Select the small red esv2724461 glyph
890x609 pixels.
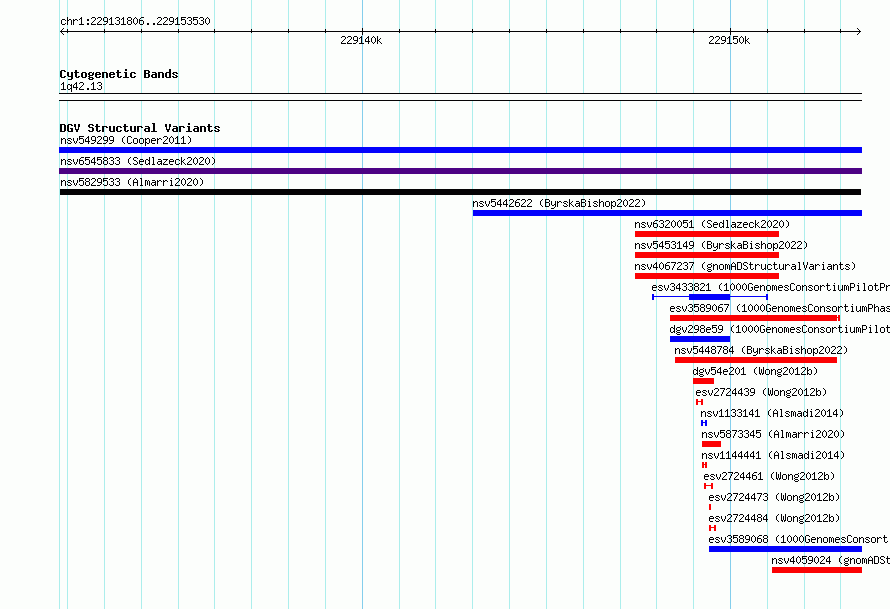click(708, 486)
